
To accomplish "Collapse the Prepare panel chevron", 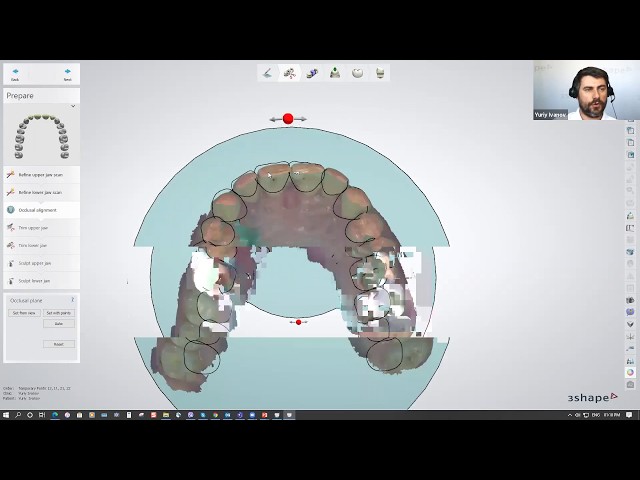I will click(x=73, y=106).
